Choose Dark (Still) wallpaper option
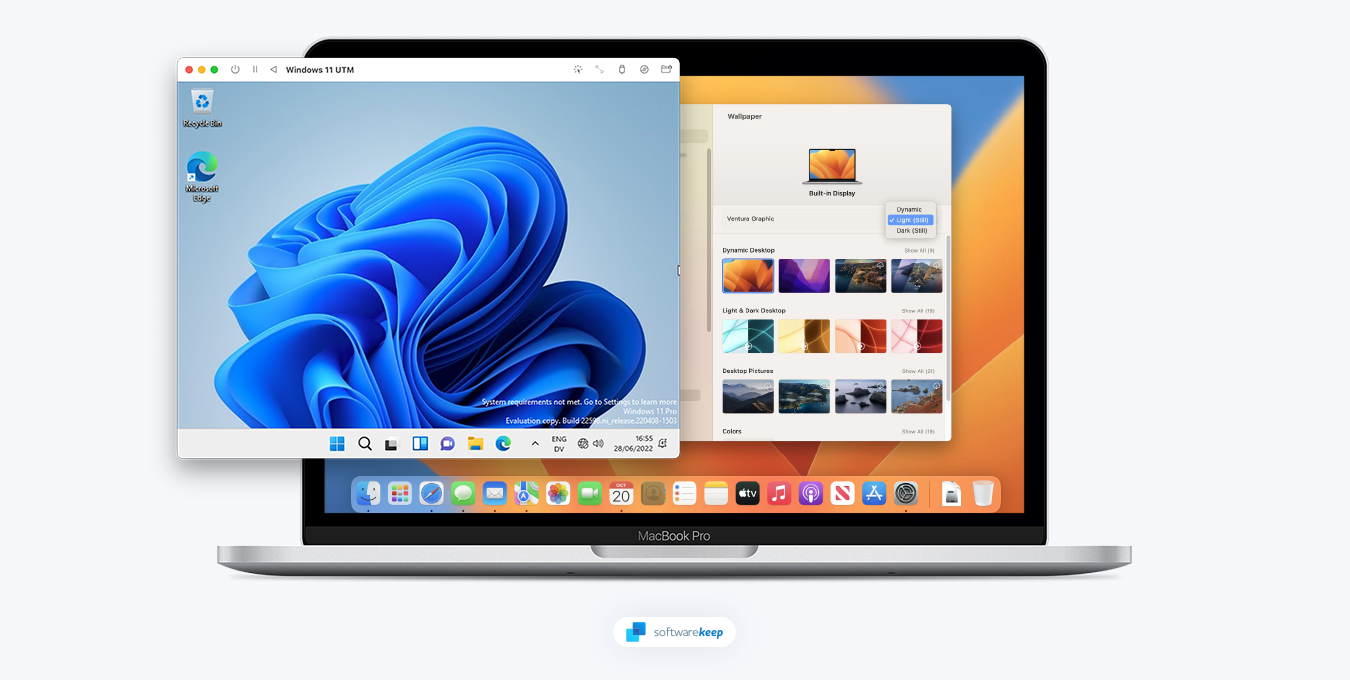Image resolution: width=1350 pixels, height=680 pixels. click(x=911, y=231)
